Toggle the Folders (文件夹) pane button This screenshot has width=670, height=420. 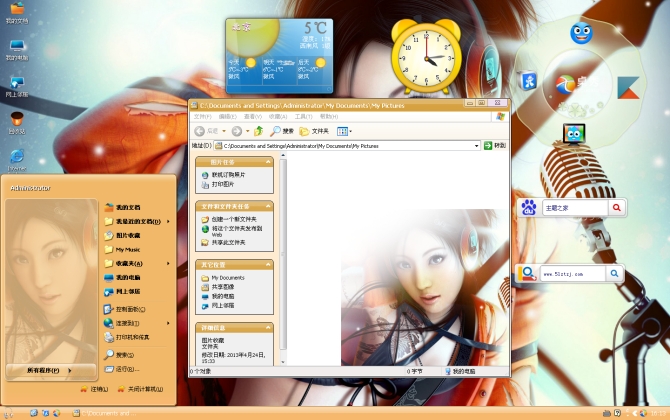(314, 131)
